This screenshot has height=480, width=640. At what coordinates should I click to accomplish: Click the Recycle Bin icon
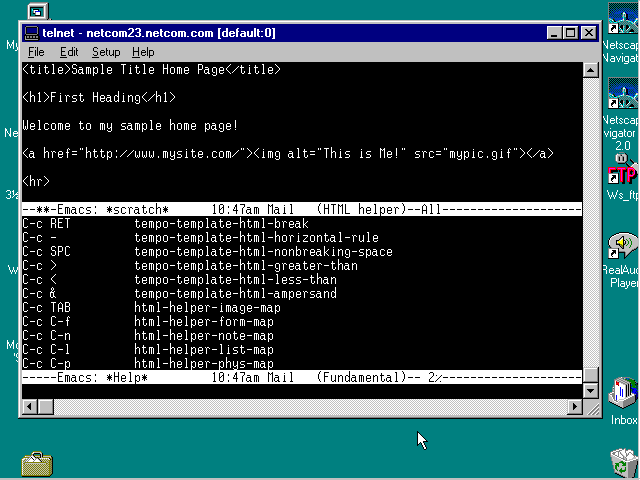[x=623, y=462]
